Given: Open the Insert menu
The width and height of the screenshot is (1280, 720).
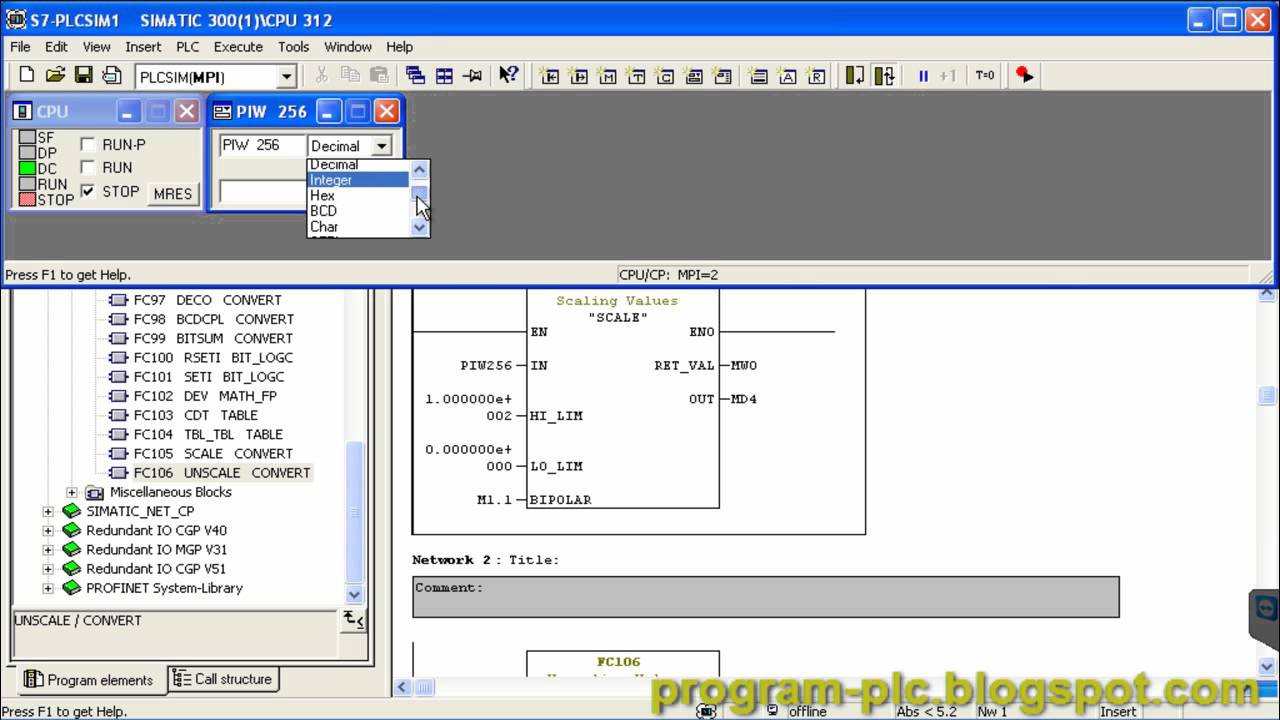Looking at the screenshot, I should click(x=143, y=46).
